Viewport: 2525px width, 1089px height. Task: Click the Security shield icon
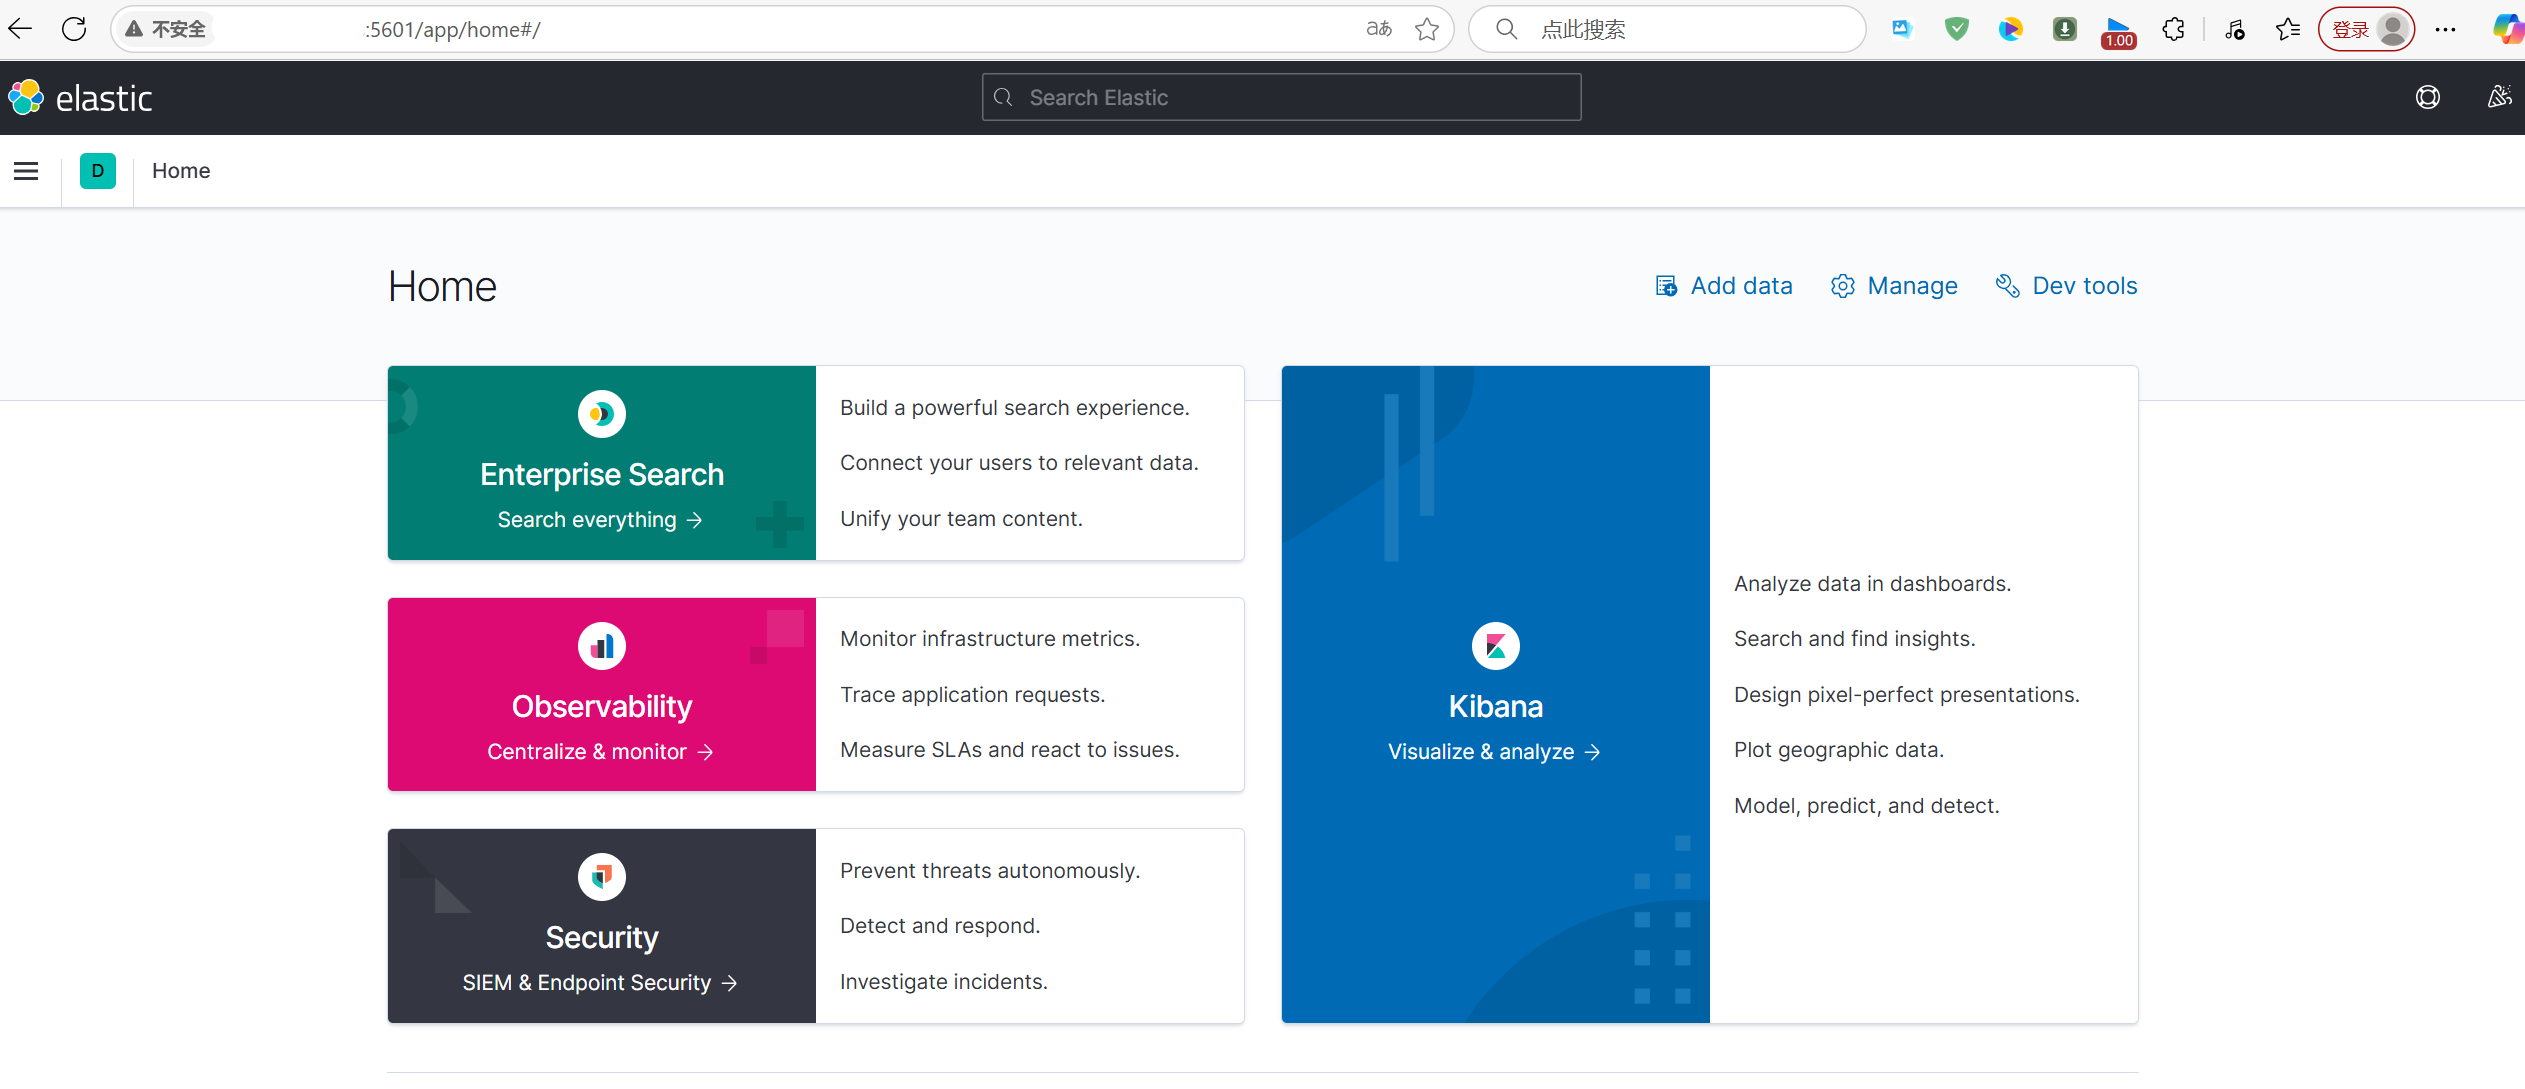(601, 877)
